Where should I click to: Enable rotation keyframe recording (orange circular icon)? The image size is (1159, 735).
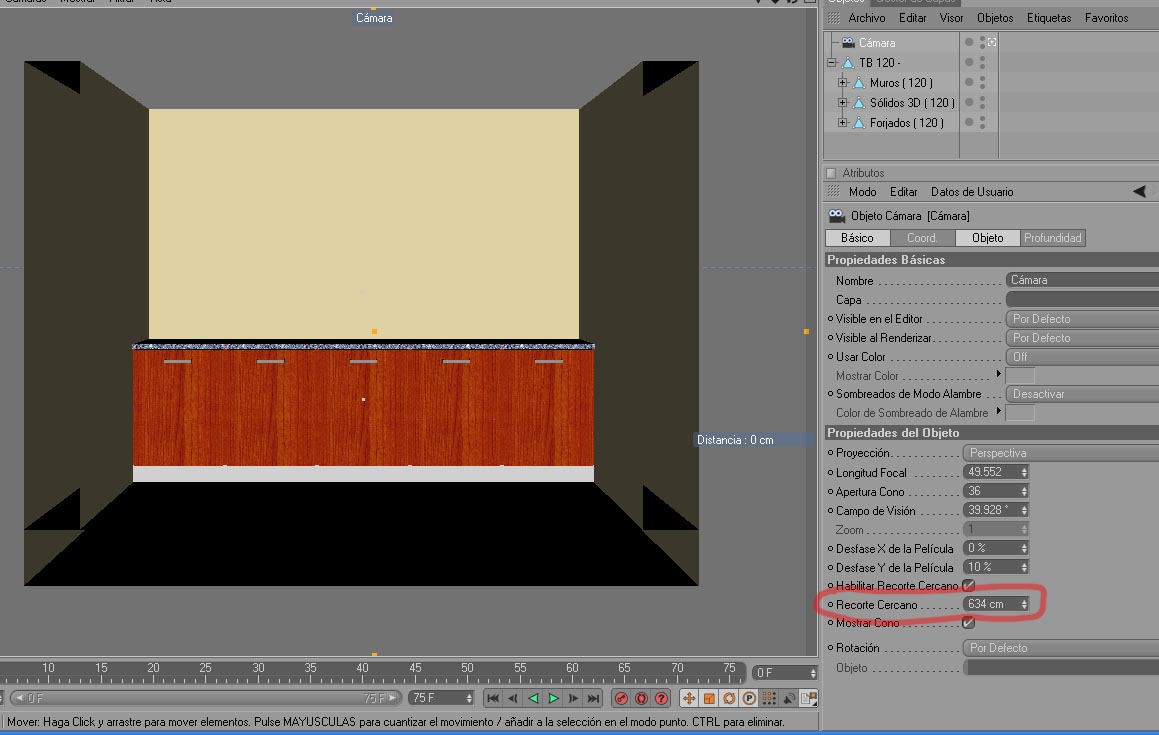(729, 698)
